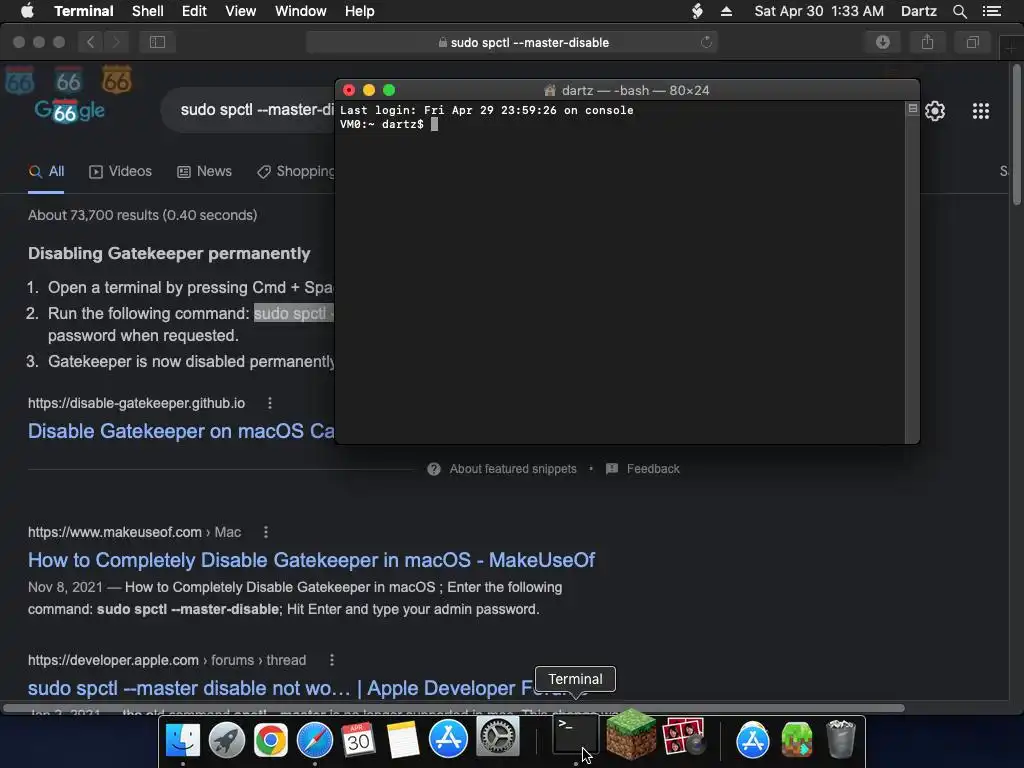This screenshot has width=1024, height=768.
Task: Open MakeUseOf Gatekeeper article link
Action: tap(312, 560)
